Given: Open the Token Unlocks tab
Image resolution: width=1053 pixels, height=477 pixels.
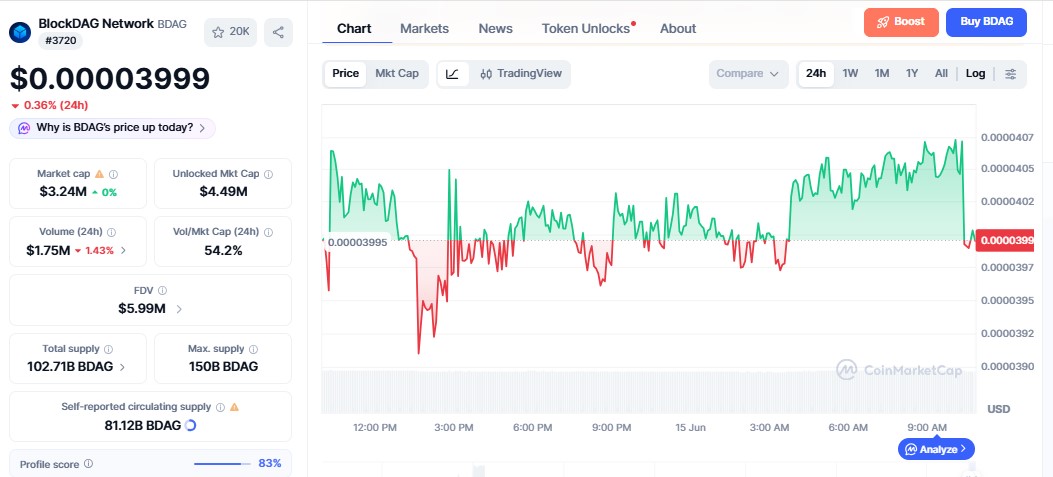Looking at the screenshot, I should [586, 29].
